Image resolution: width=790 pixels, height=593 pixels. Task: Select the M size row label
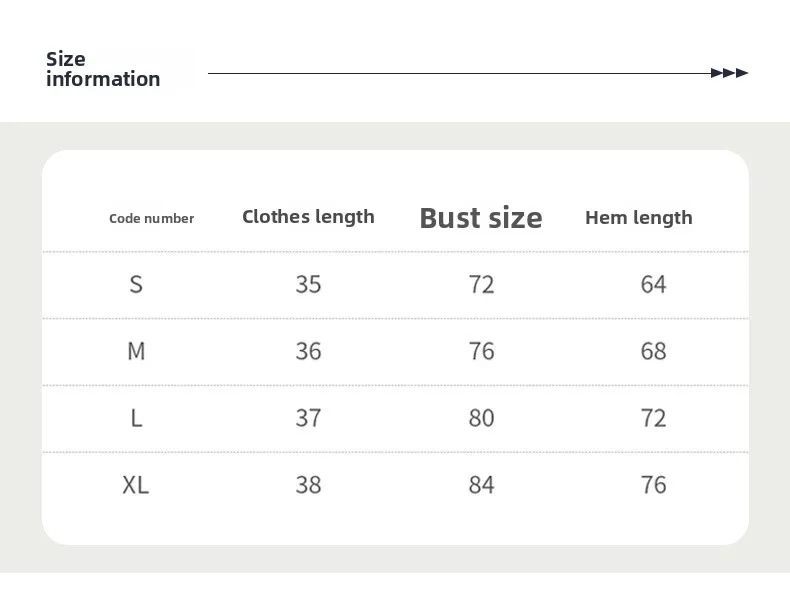pyautogui.click(x=136, y=351)
